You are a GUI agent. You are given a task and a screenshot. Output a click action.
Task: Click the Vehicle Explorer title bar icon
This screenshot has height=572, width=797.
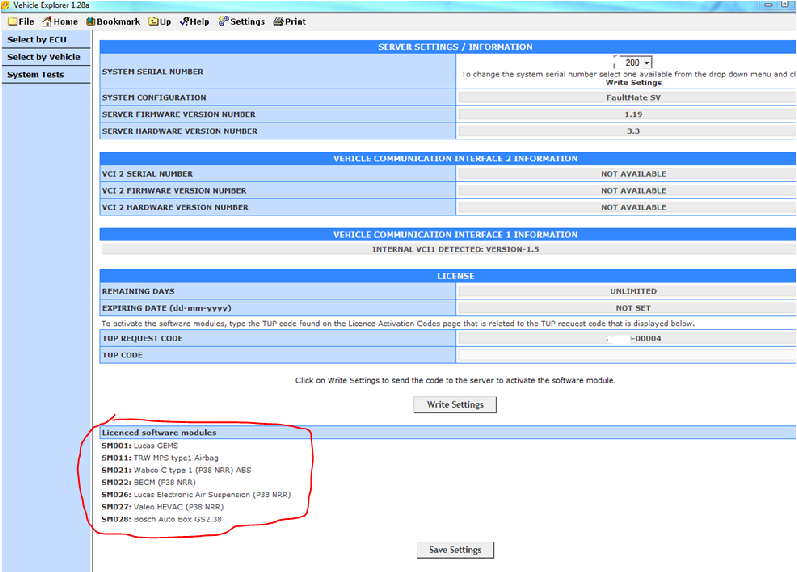[6, 5]
